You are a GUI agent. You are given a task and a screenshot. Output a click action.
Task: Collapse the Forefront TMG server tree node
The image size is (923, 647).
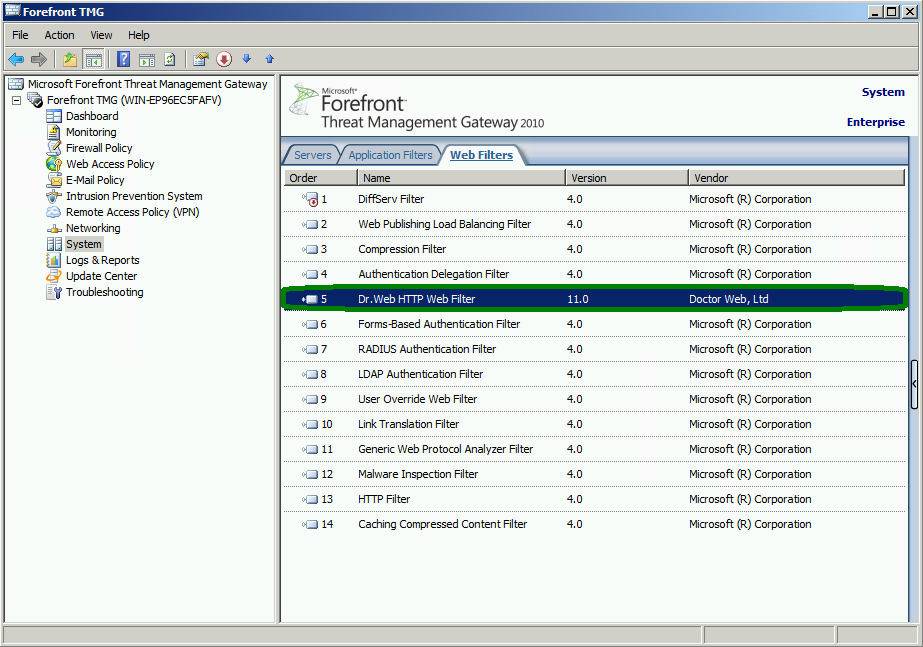[16, 100]
